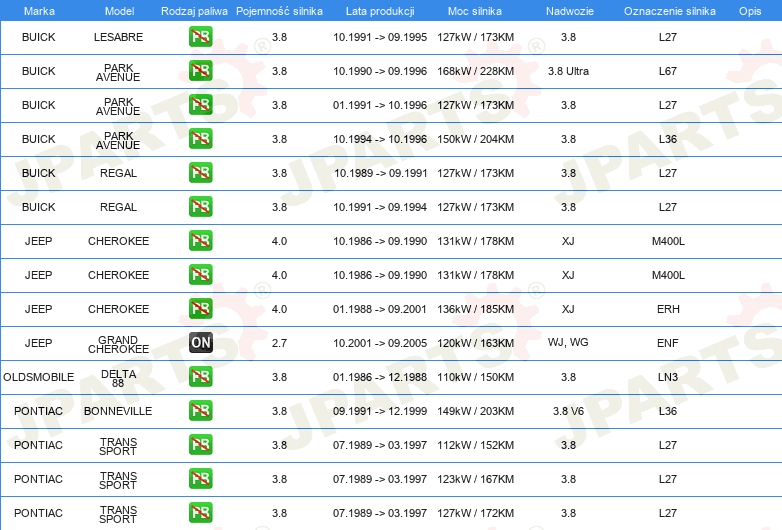782x530 pixels.
Task: Click the 10.1989 -> 09.1991 date cell
Action: click(x=380, y=173)
